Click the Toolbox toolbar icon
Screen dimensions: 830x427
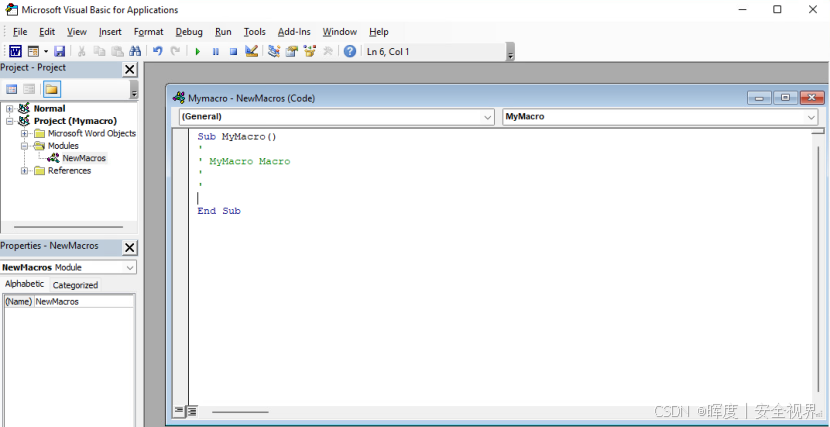coord(328,51)
